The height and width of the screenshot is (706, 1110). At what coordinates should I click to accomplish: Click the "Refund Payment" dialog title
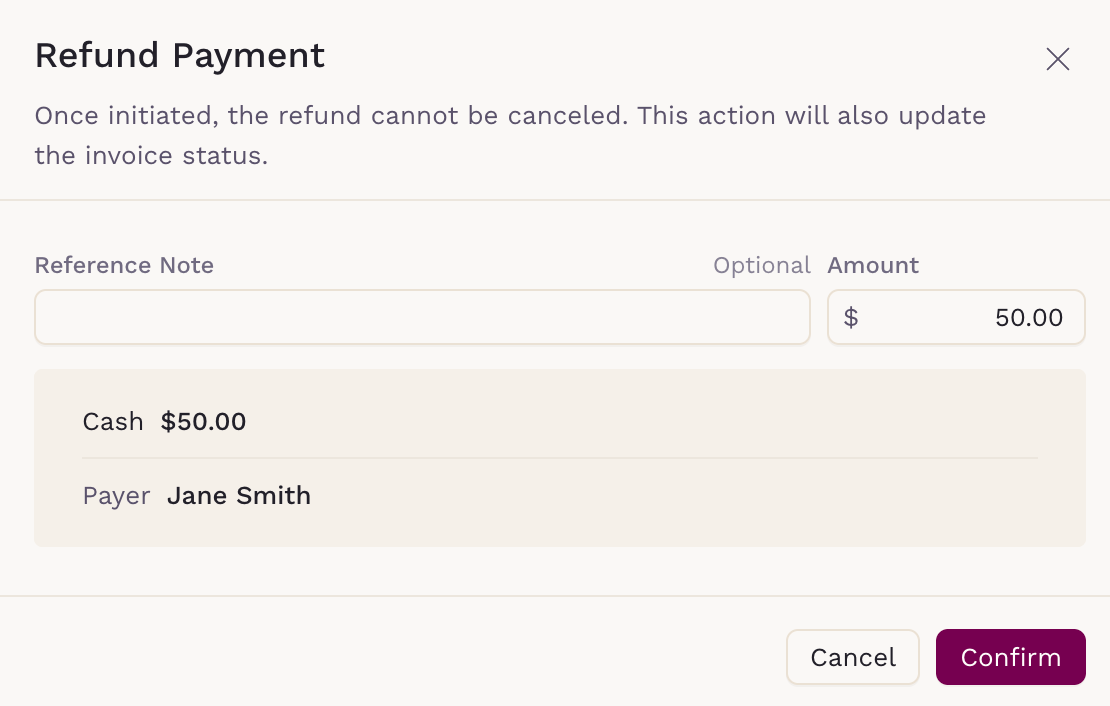(180, 55)
